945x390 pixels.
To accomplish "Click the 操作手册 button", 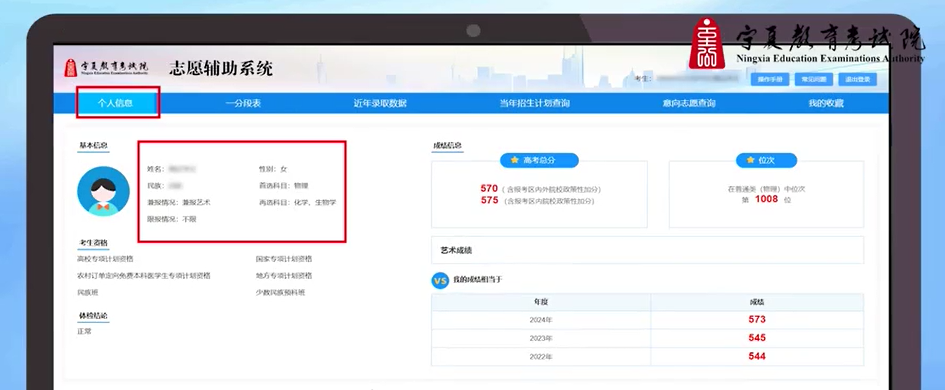I will (770, 79).
